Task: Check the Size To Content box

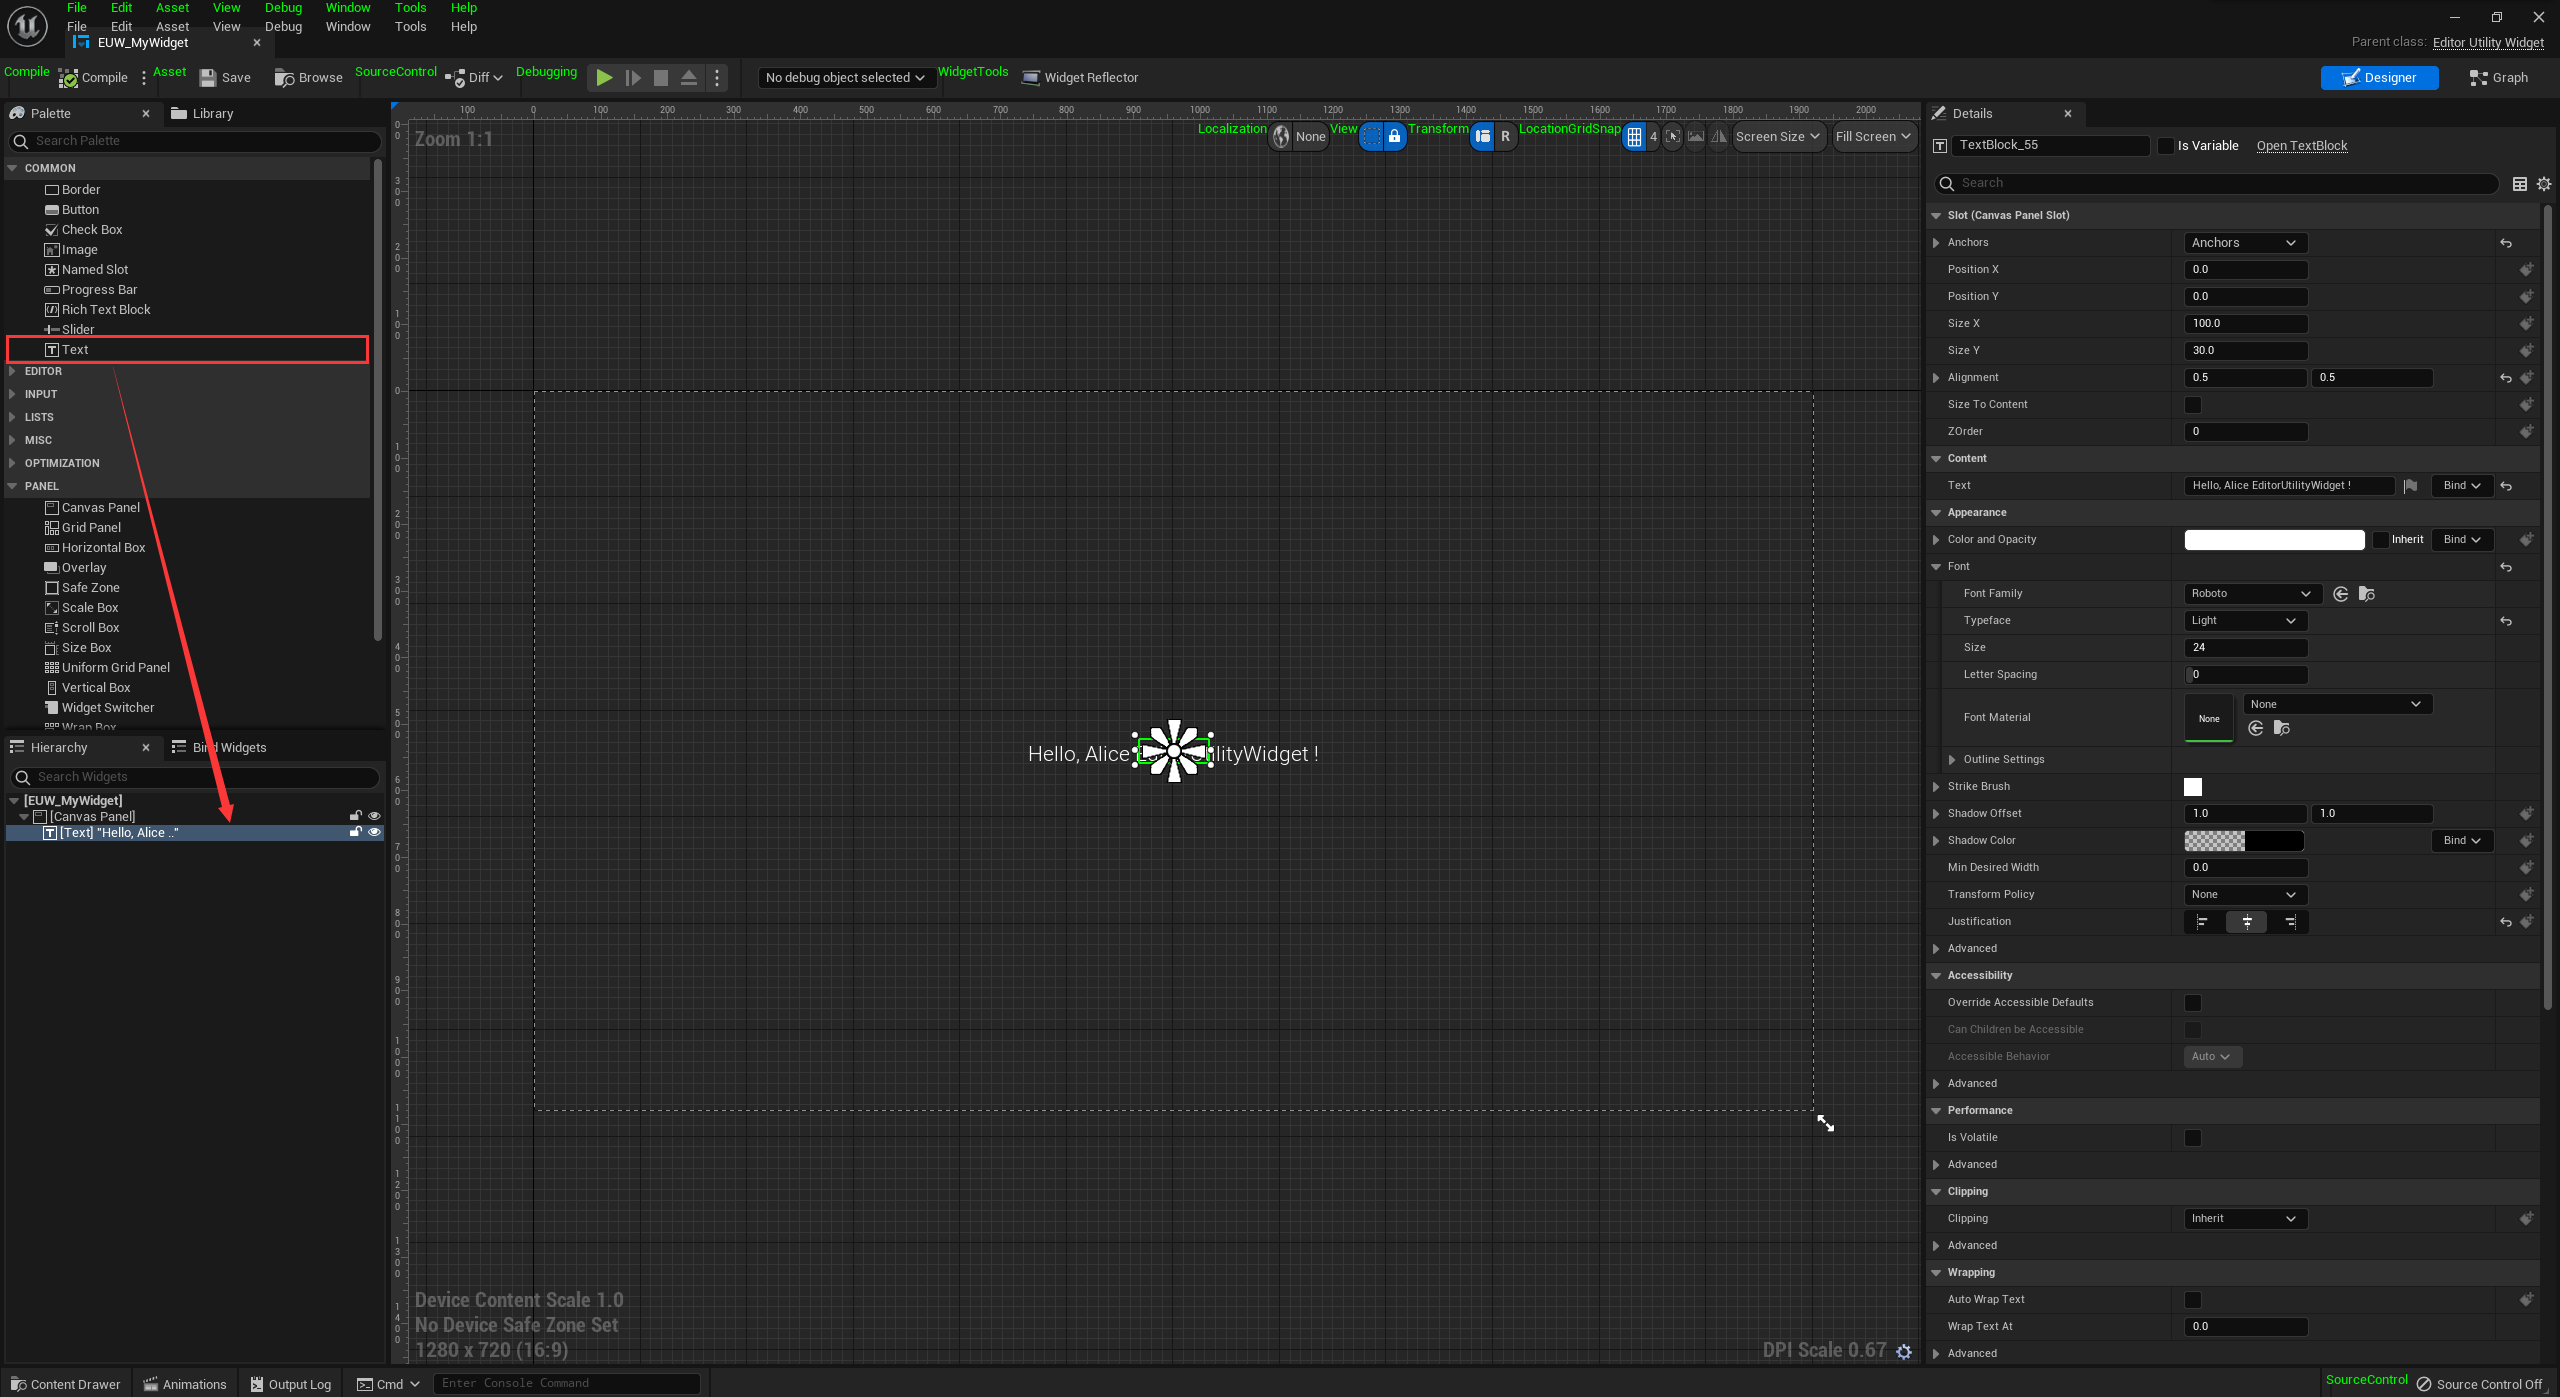Action: 2193,405
